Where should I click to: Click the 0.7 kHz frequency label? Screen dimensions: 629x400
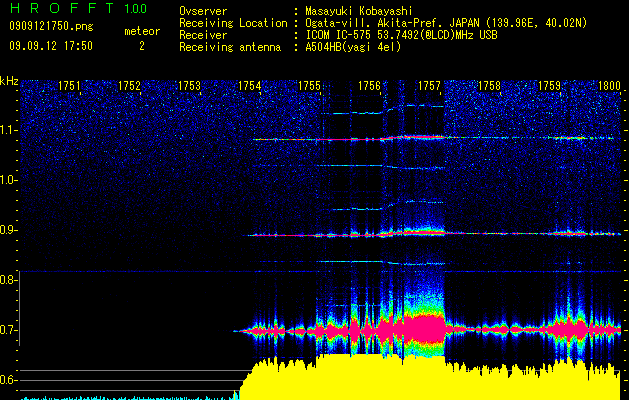[x=9, y=330]
